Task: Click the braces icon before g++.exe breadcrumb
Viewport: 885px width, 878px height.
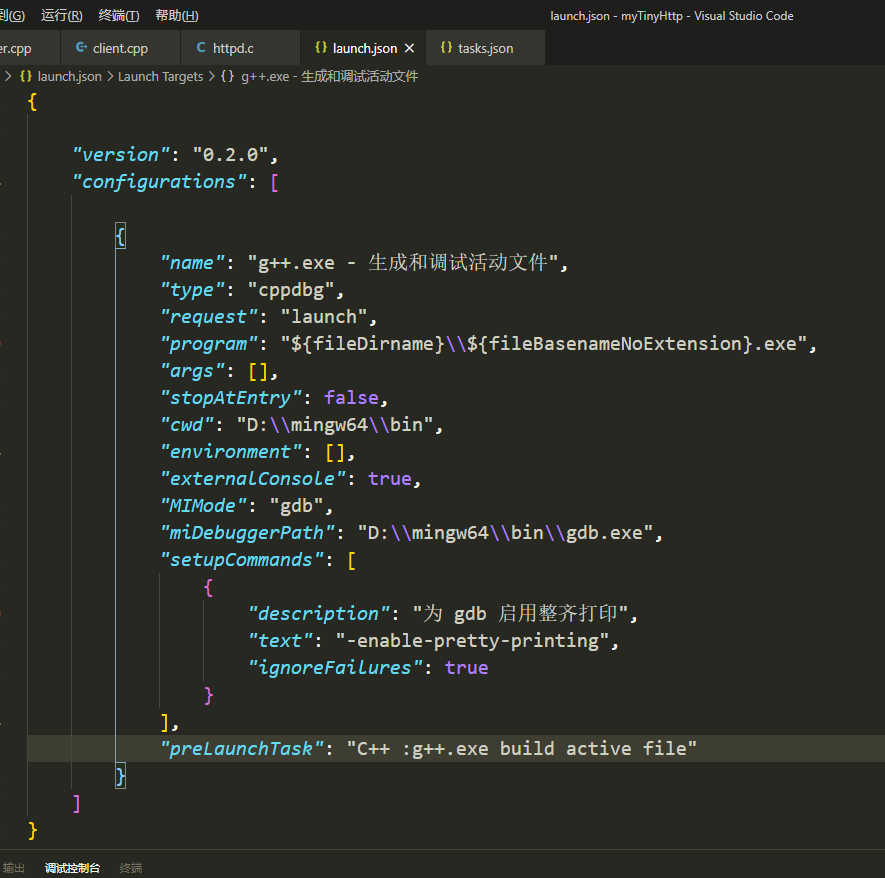Action: 227,76
